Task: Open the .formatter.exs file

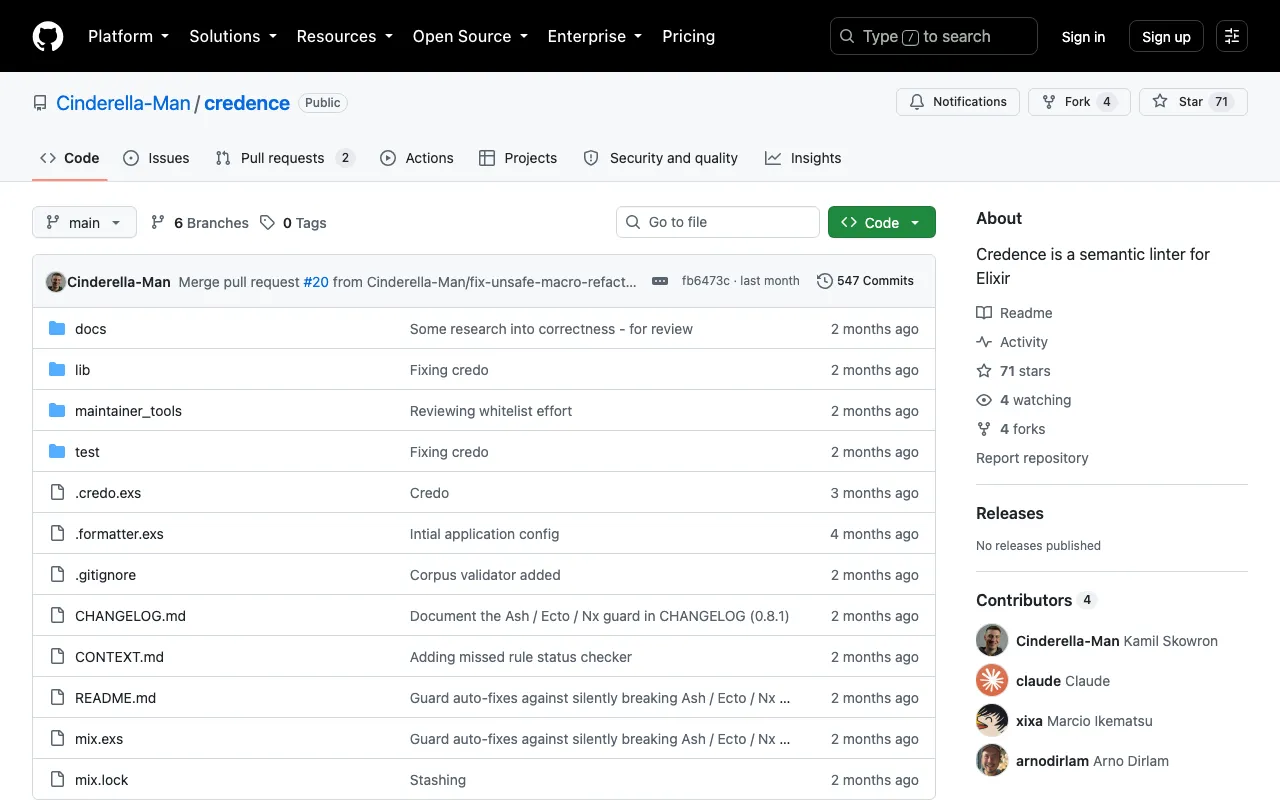Action: (119, 534)
